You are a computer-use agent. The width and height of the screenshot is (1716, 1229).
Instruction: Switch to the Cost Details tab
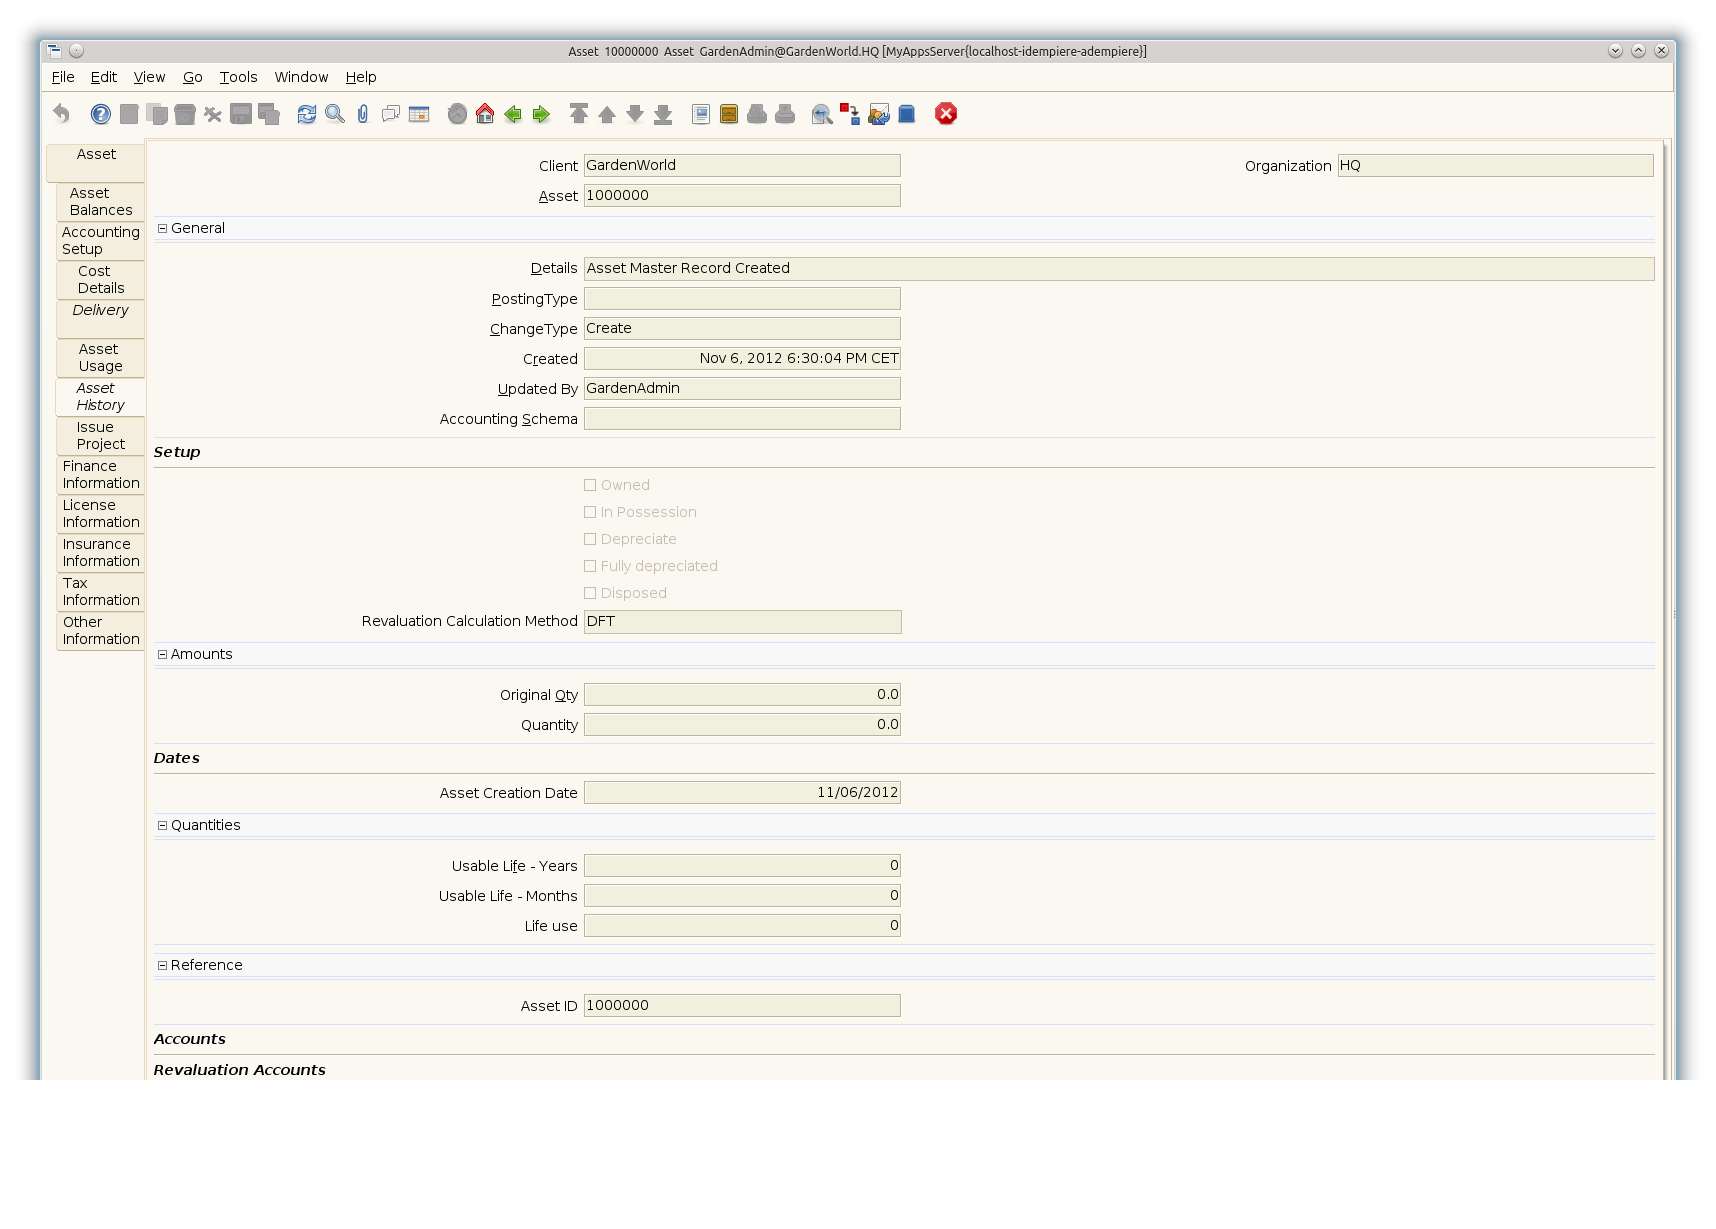[101, 279]
